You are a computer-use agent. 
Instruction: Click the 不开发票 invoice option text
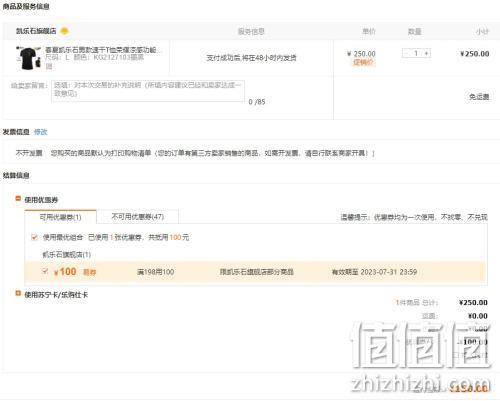pyautogui.click(x=29, y=153)
